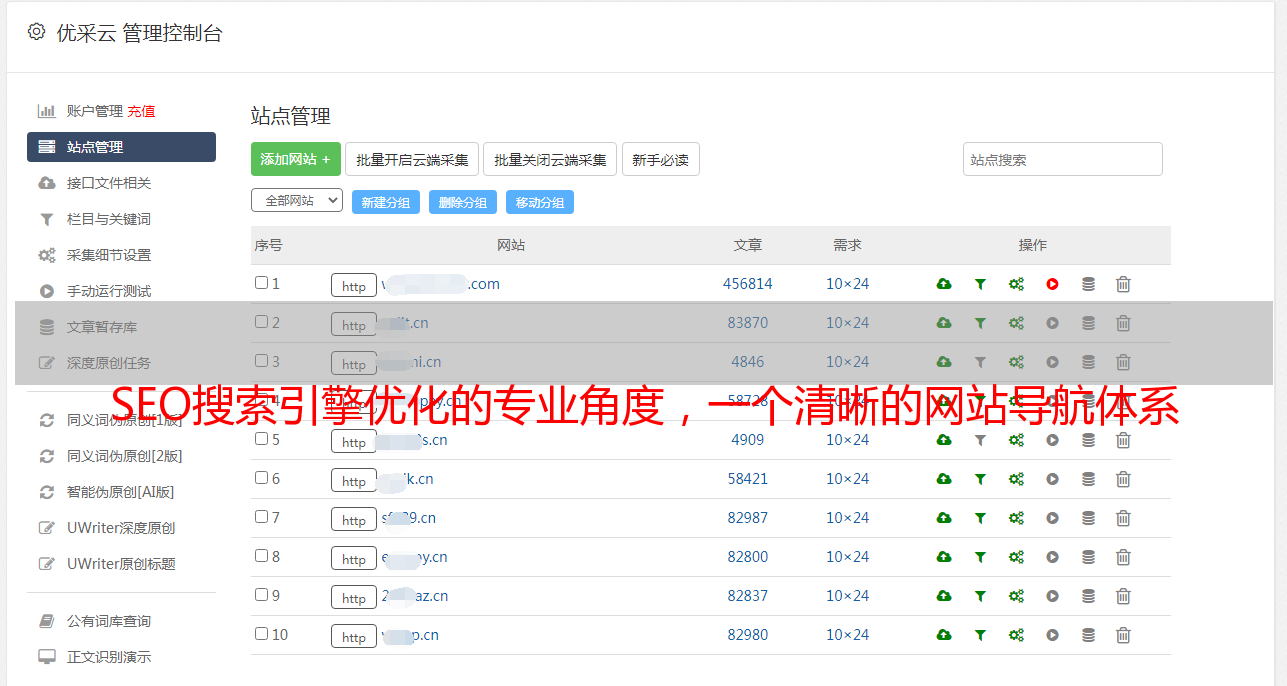Open article count 456814 link
The image size is (1287, 686).
coord(748,284)
